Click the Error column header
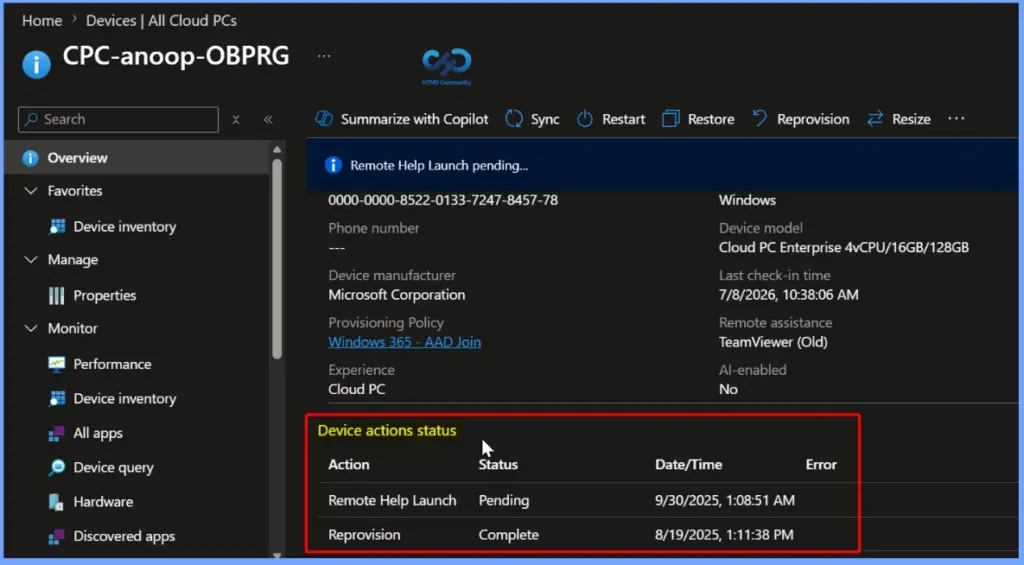Screen dimensions: 1024x565 point(821,464)
